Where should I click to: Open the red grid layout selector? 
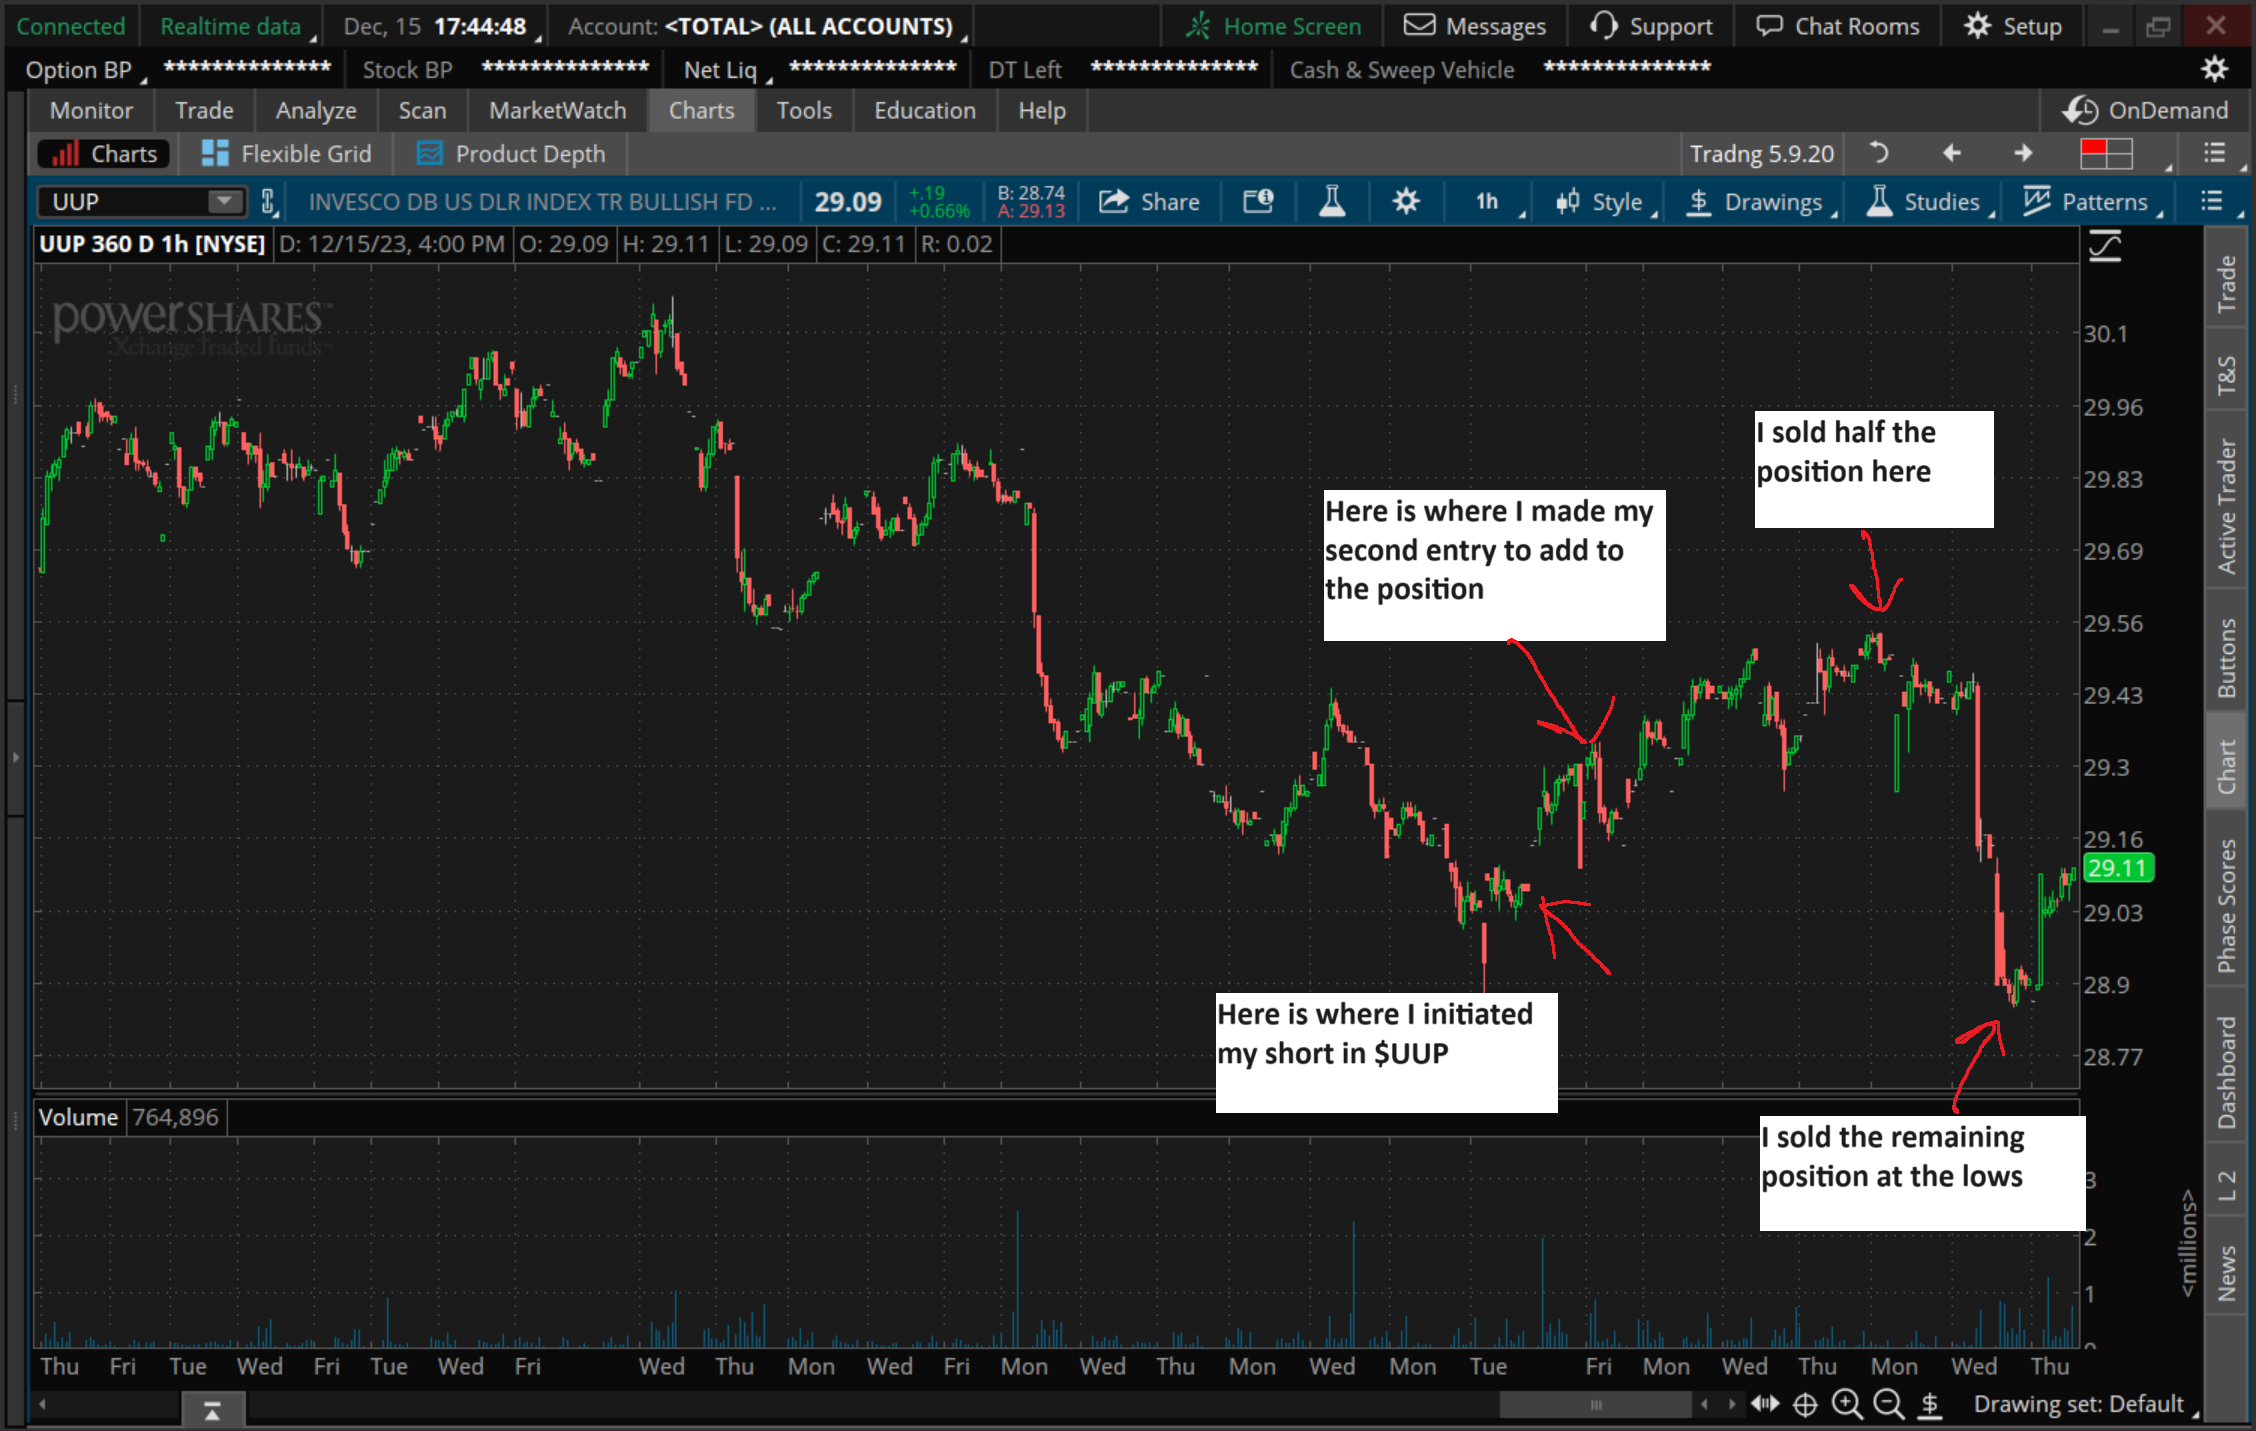pos(2106,154)
